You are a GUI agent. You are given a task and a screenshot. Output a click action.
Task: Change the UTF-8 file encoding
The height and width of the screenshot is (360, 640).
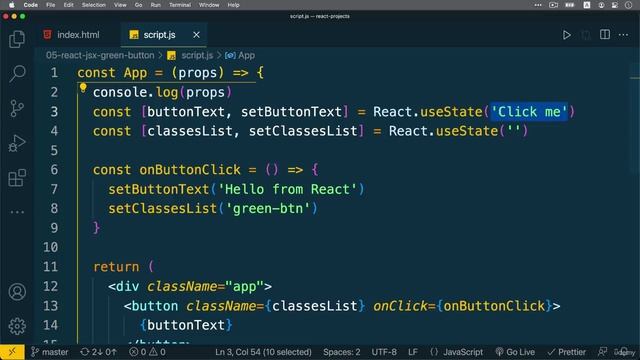pyautogui.click(x=384, y=352)
